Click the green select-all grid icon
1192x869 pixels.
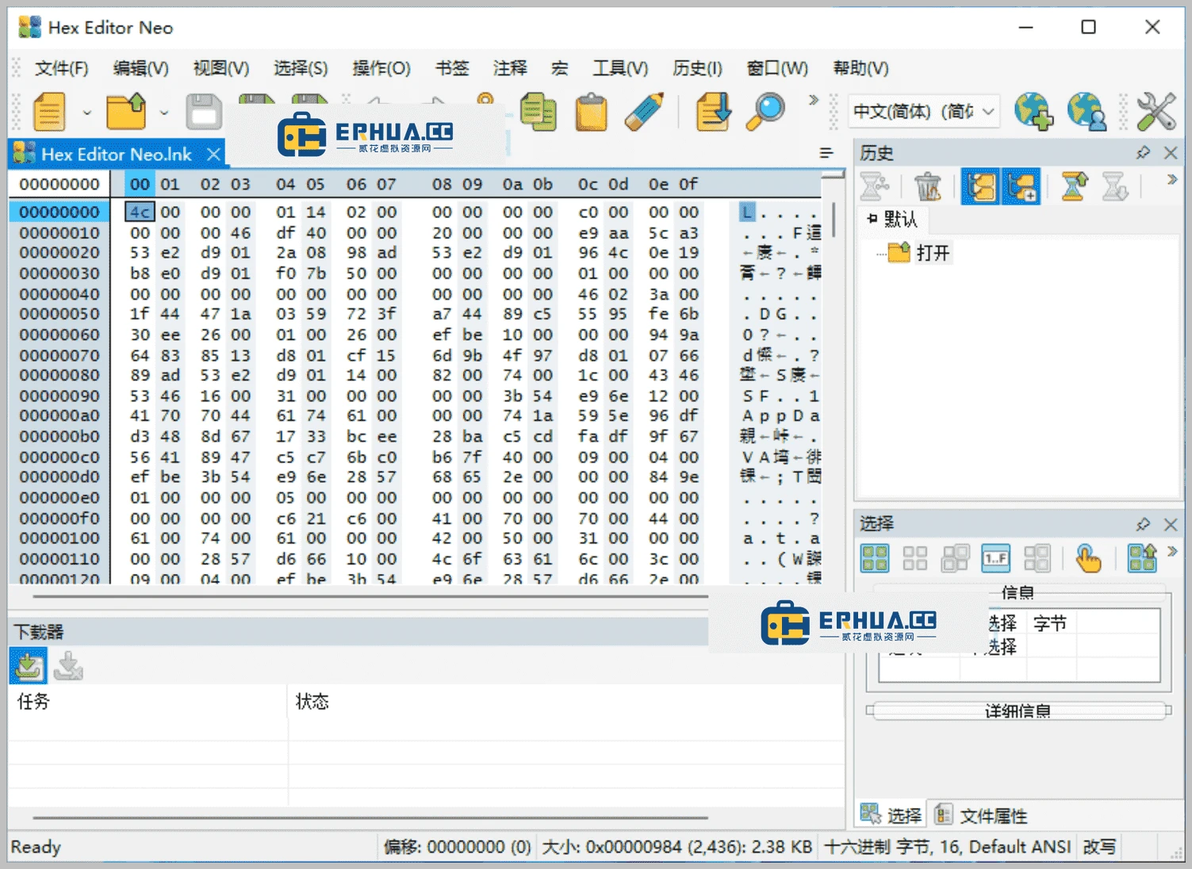pos(875,559)
